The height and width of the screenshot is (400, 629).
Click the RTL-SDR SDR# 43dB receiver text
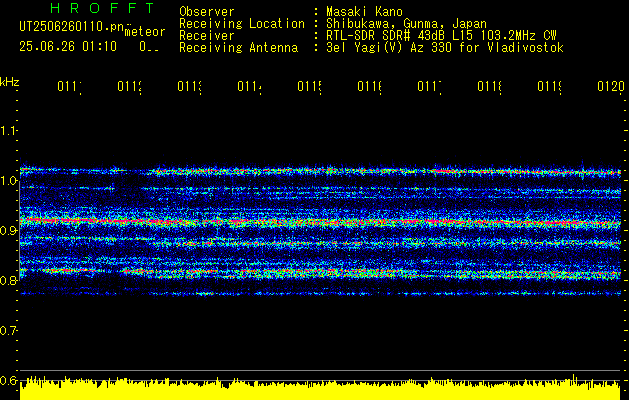[441, 36]
